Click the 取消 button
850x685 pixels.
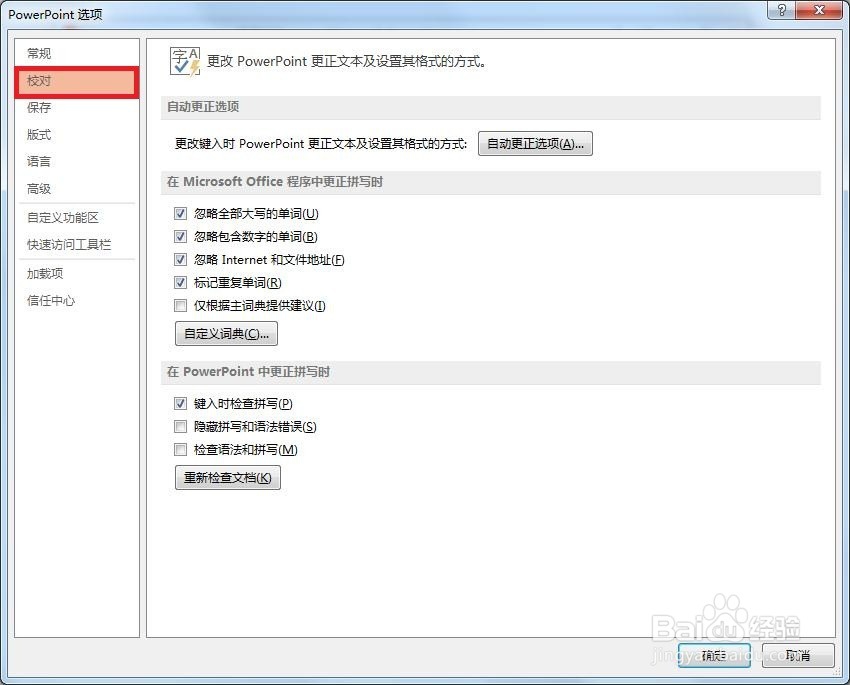798,656
